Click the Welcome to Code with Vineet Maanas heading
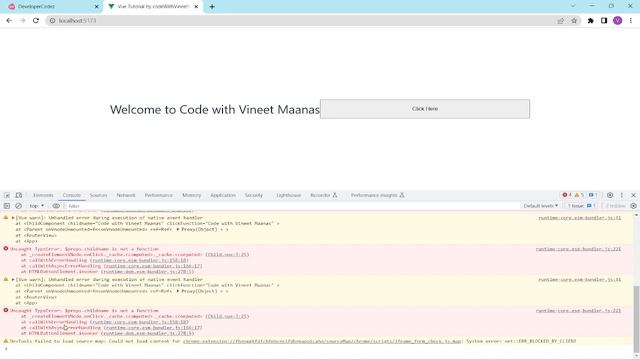Viewport: 640px width, 360px height. (x=215, y=109)
